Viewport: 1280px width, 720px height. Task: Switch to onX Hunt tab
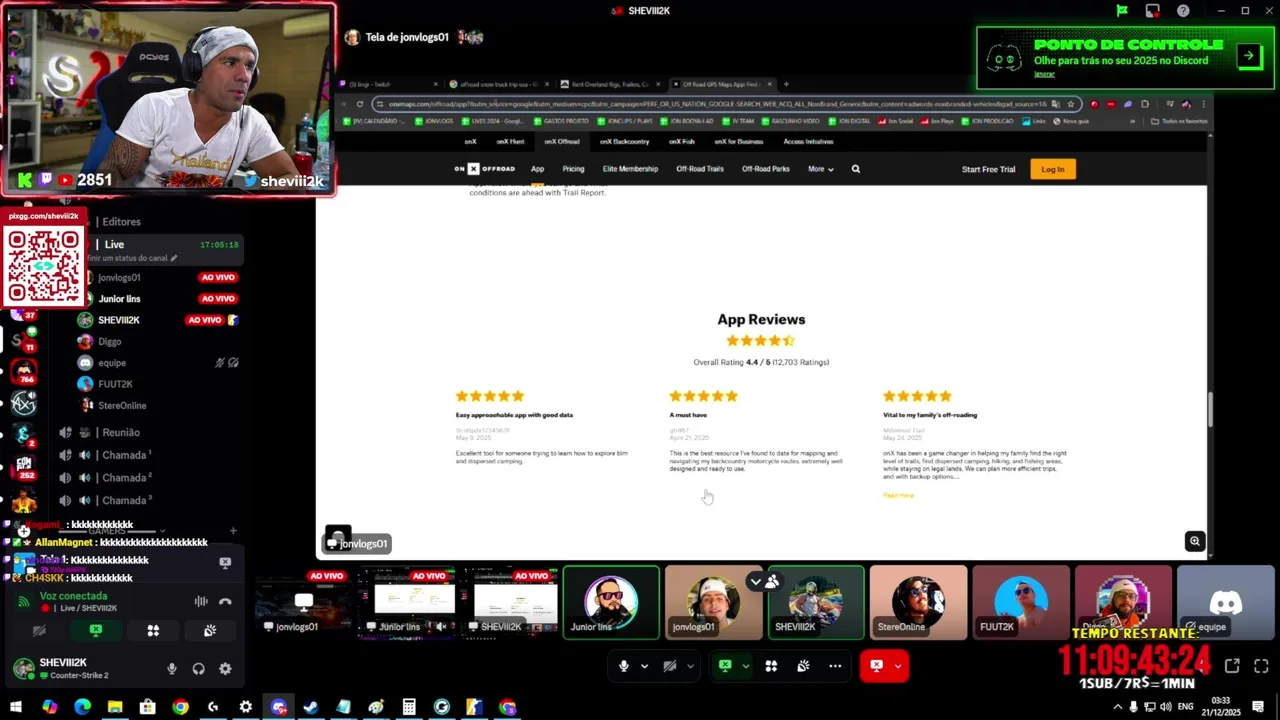point(510,142)
